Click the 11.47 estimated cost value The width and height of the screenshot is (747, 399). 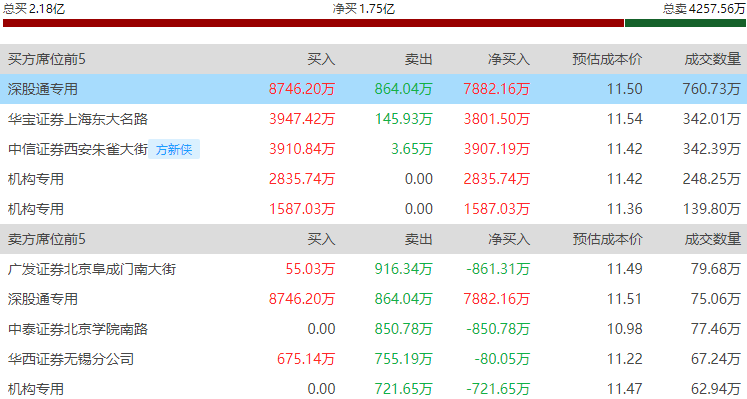click(625, 389)
